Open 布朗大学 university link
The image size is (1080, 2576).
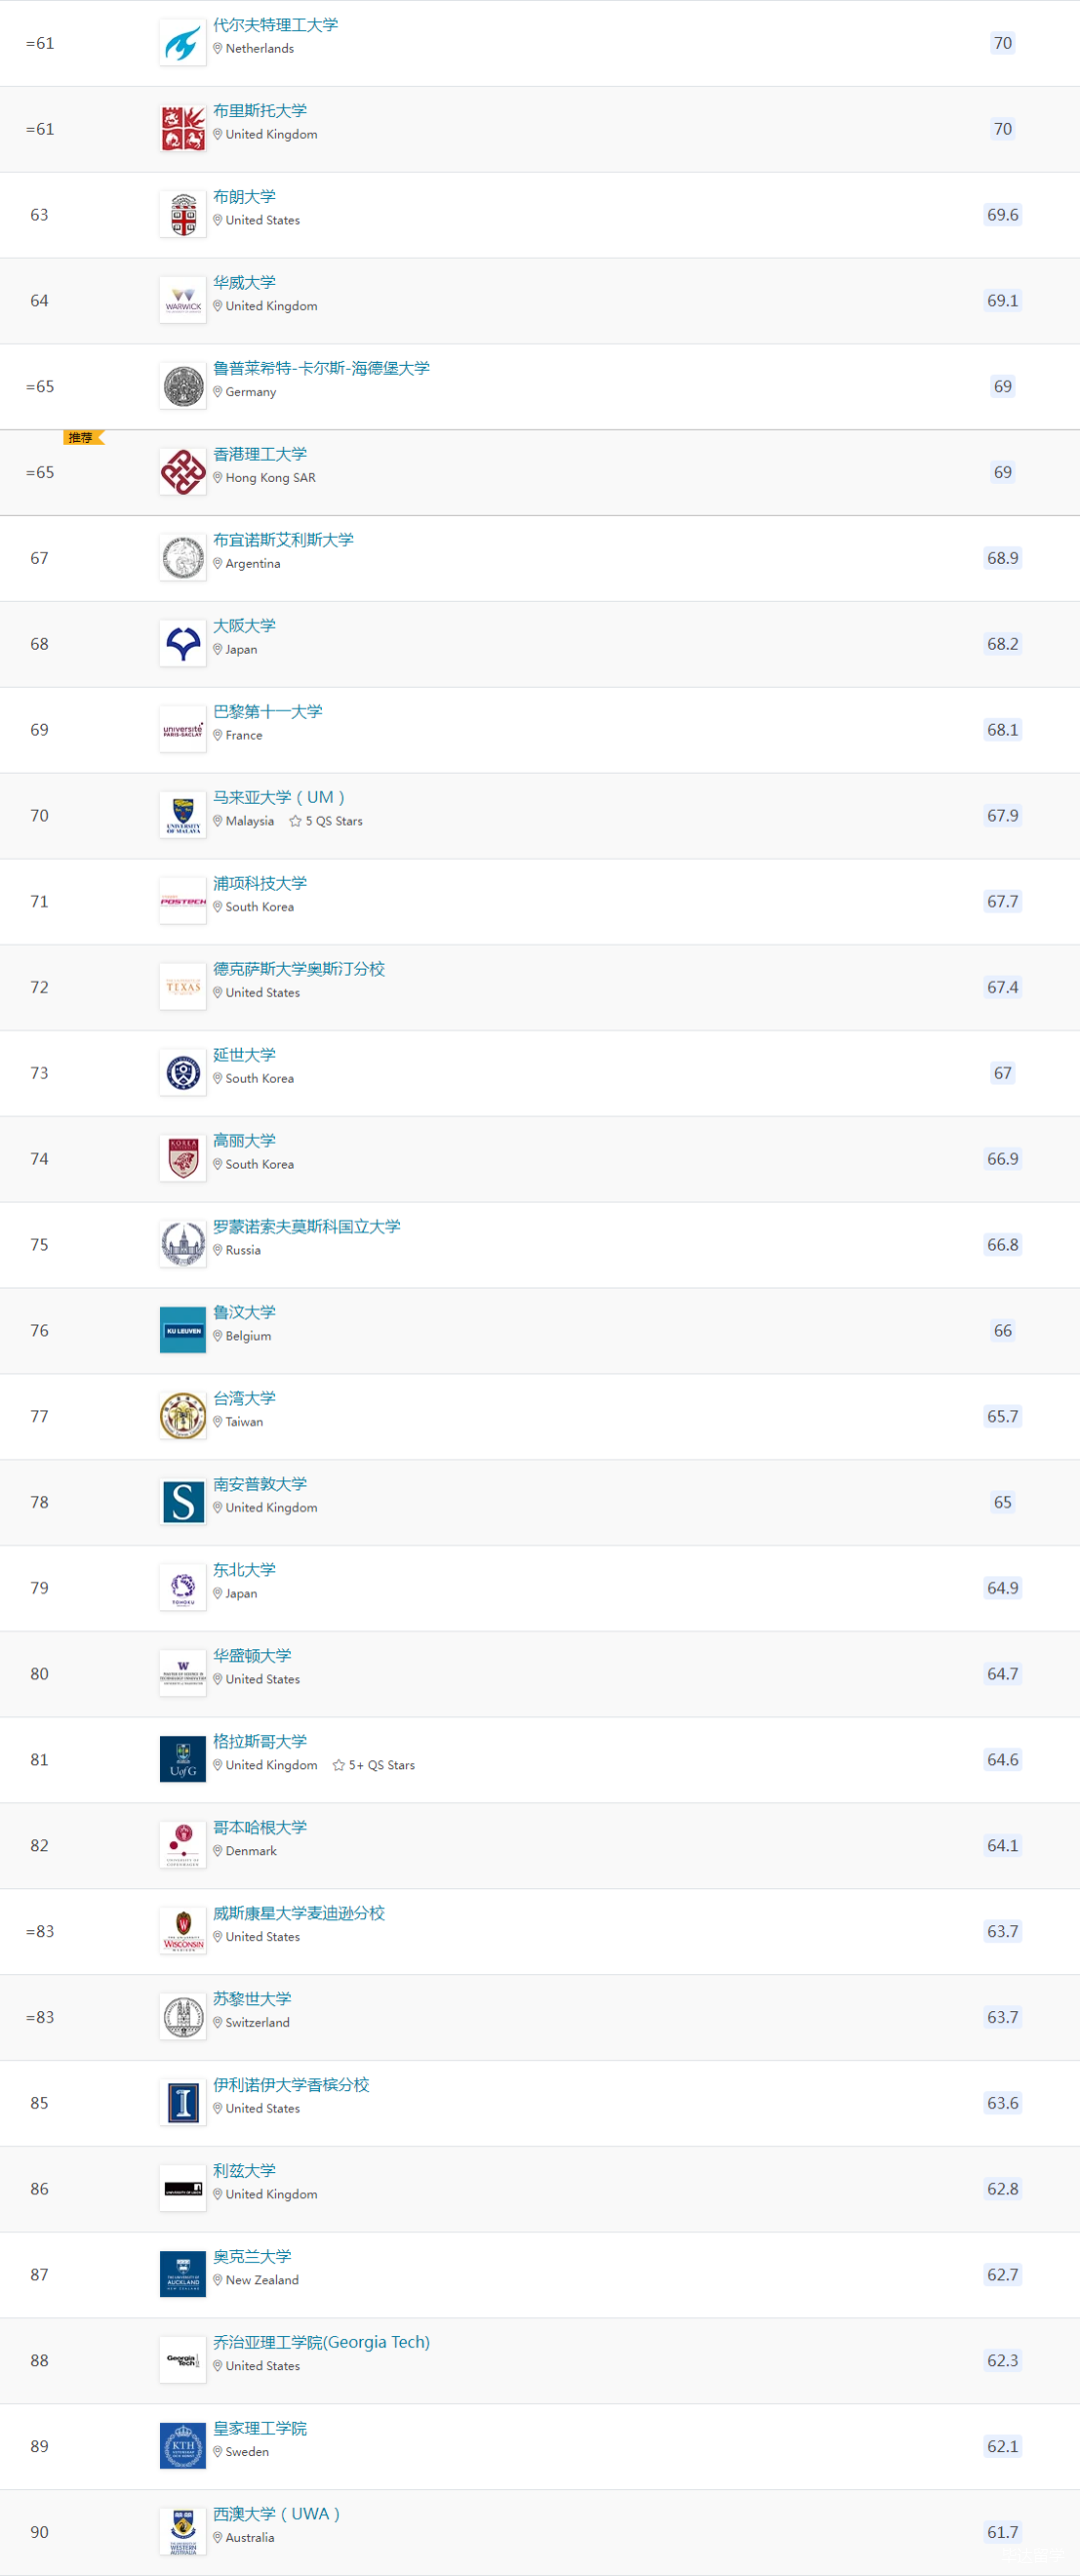pyautogui.click(x=244, y=197)
